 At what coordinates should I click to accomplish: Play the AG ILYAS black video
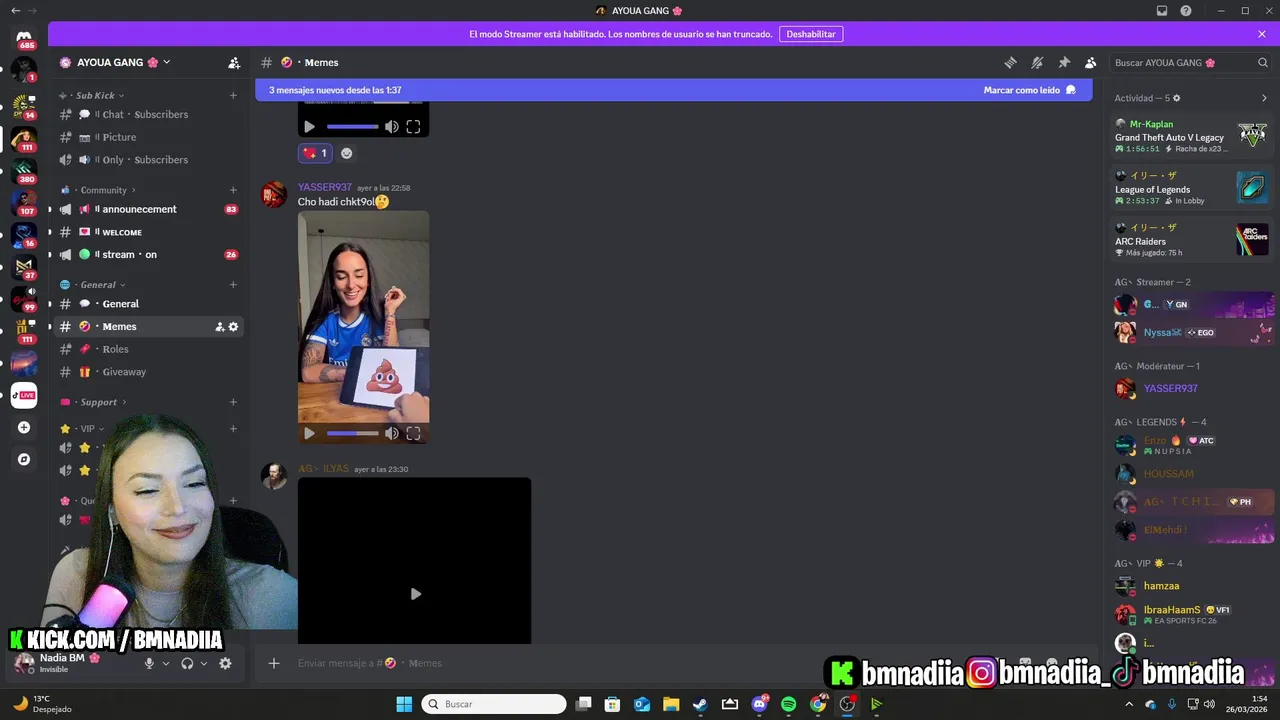click(x=415, y=594)
